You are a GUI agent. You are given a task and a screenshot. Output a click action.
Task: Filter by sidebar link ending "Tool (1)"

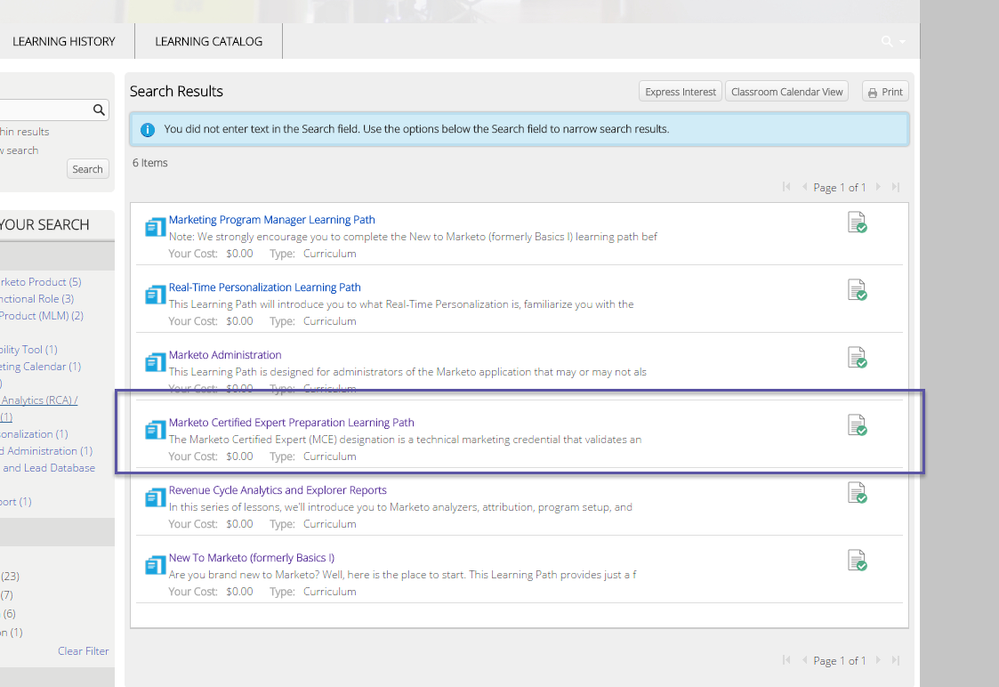[29, 349]
